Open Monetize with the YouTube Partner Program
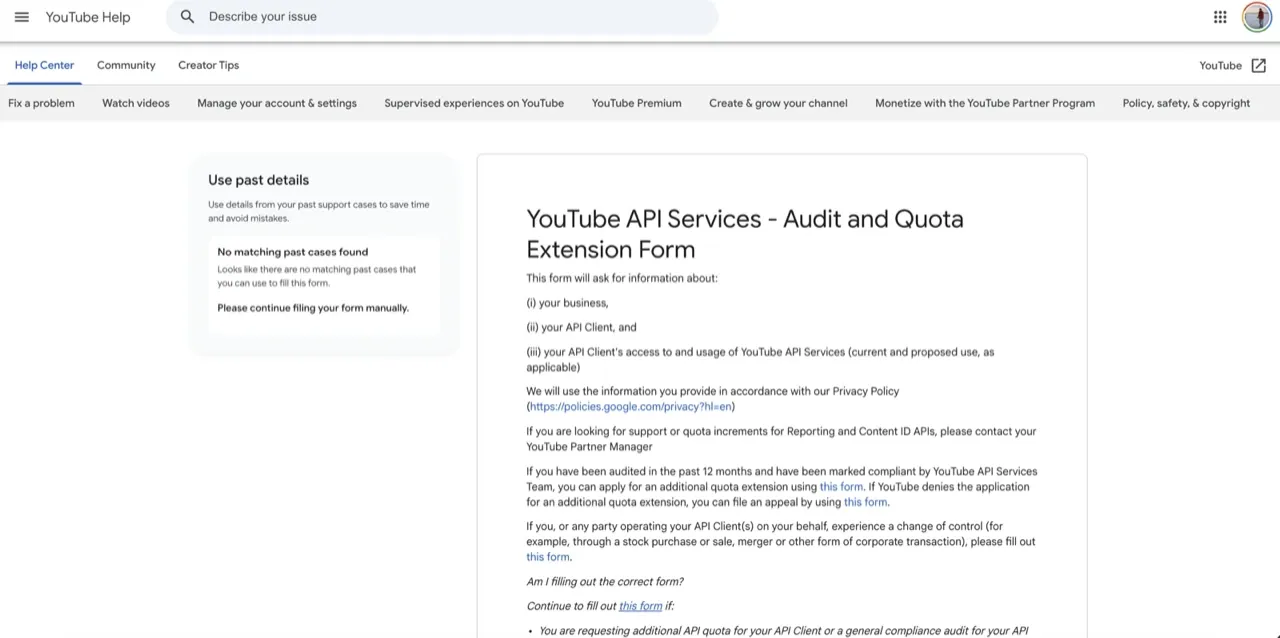Screen dimensions: 1280x638 [x=985, y=103]
